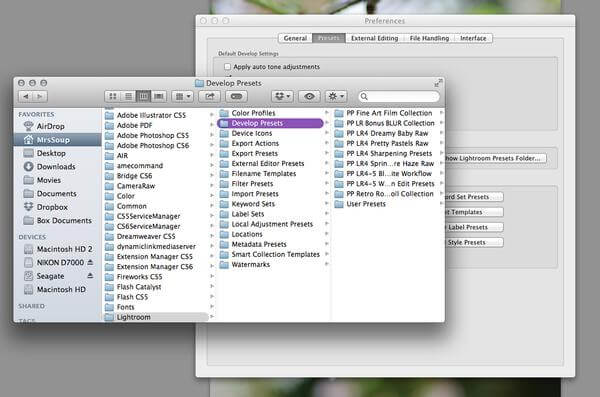Viewport: 600px width, 397px height.
Task: Select the Lightroom folder
Action: [x=156, y=317]
